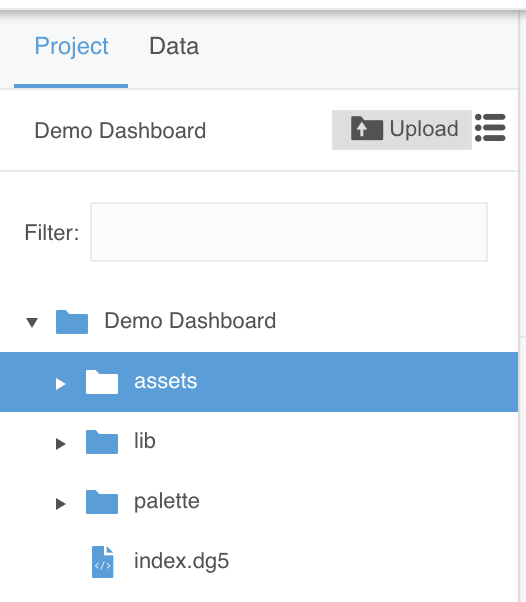Expand the assets folder arrow

click(x=61, y=384)
